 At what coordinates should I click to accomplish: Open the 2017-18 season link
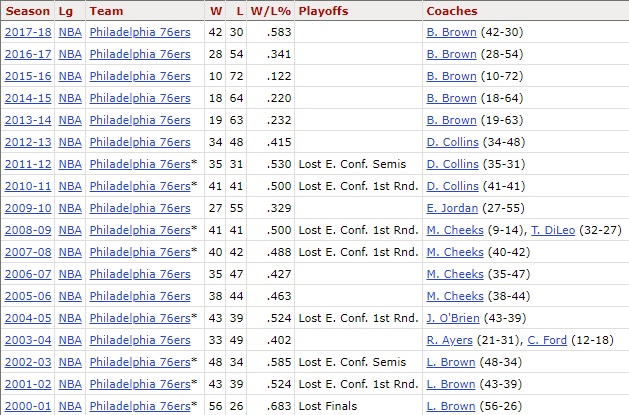27,32
